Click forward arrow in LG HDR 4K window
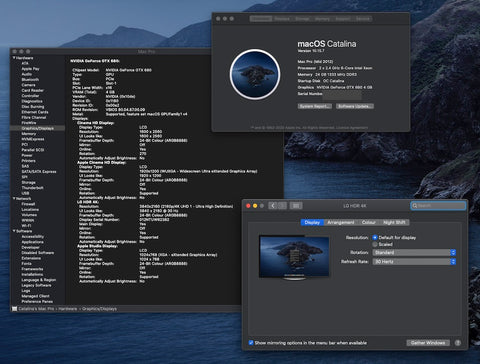The image size is (480, 364). click(x=282, y=206)
